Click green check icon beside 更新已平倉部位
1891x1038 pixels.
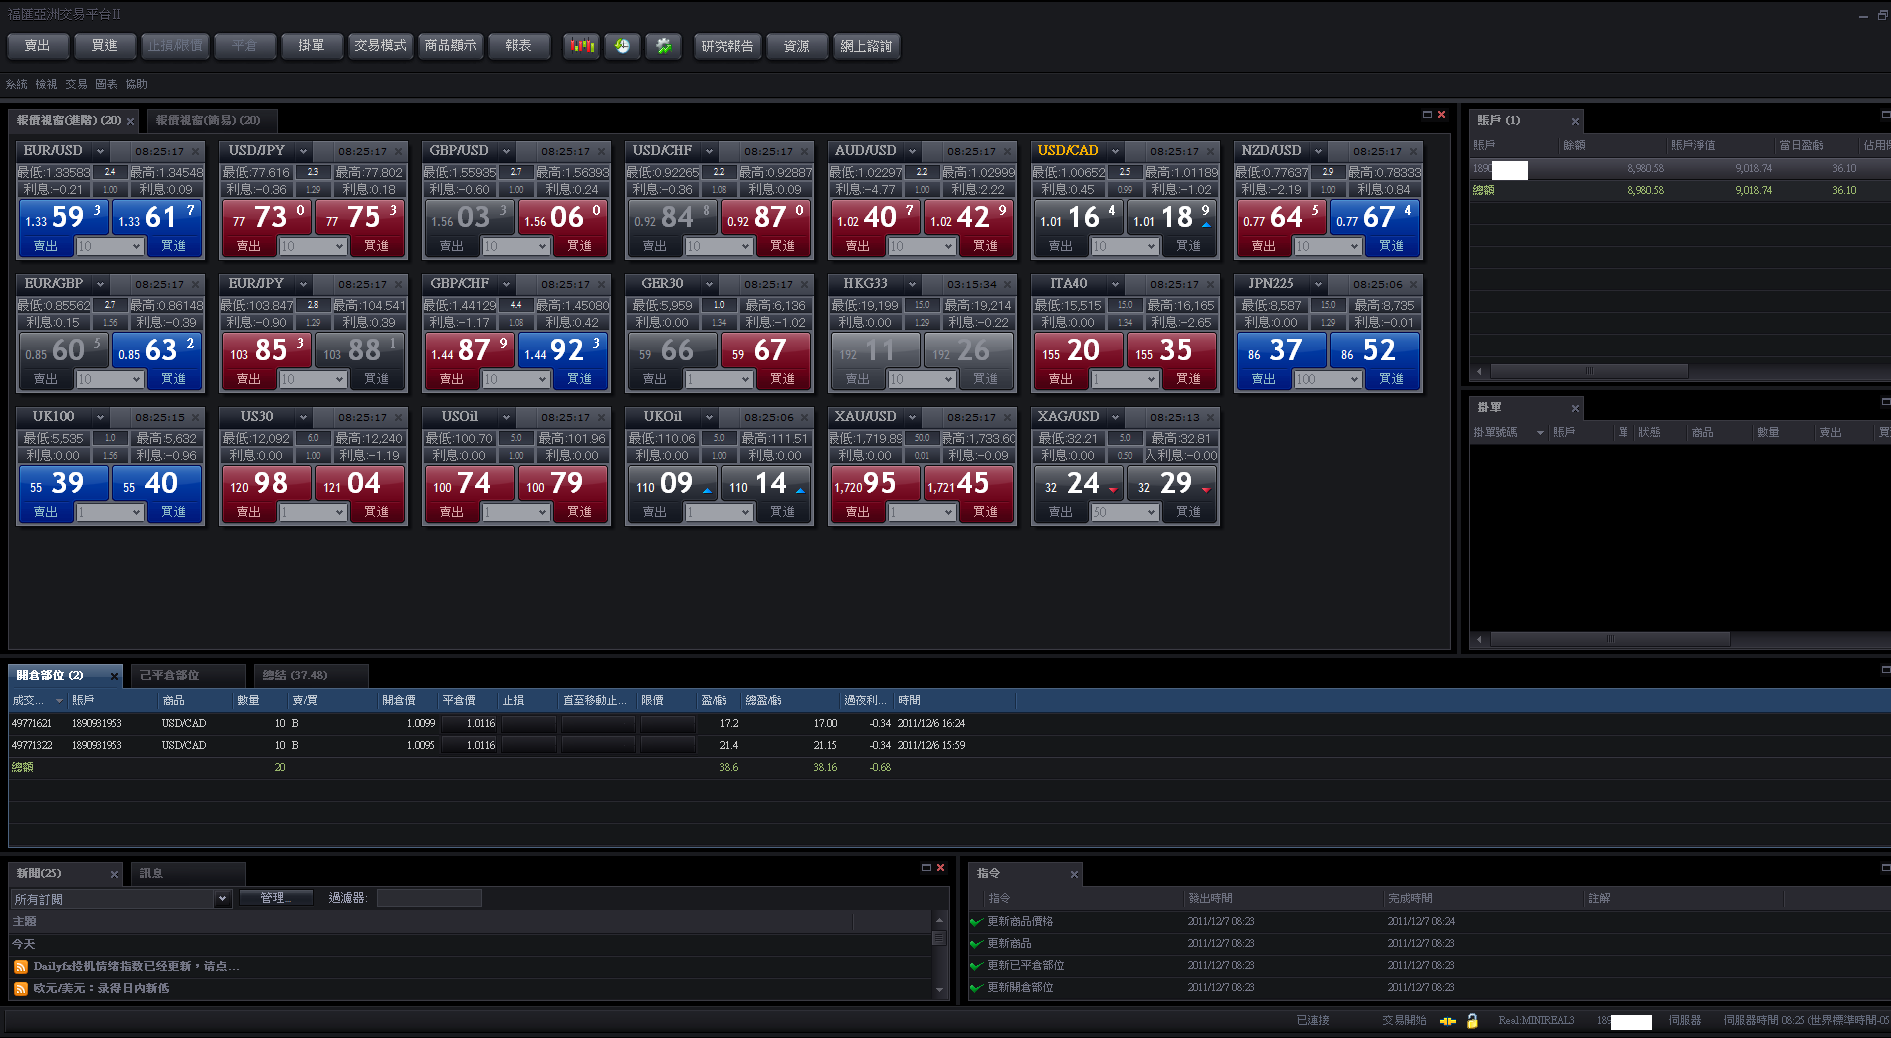point(976,966)
